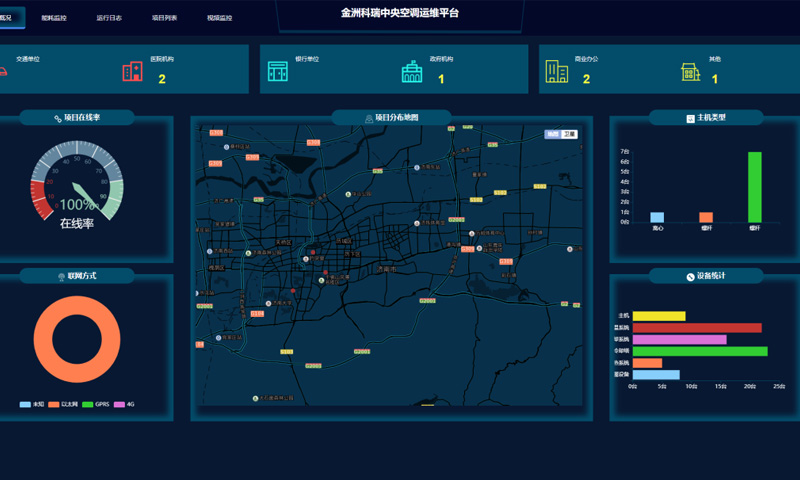The image size is (800, 480).
Task: Click the 4G pink legend swatch
Action: (x=119, y=404)
